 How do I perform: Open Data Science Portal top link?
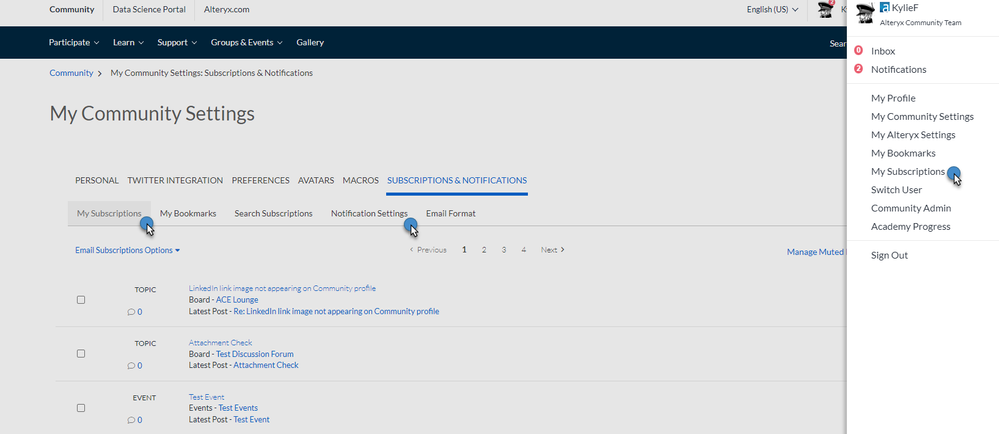point(149,10)
